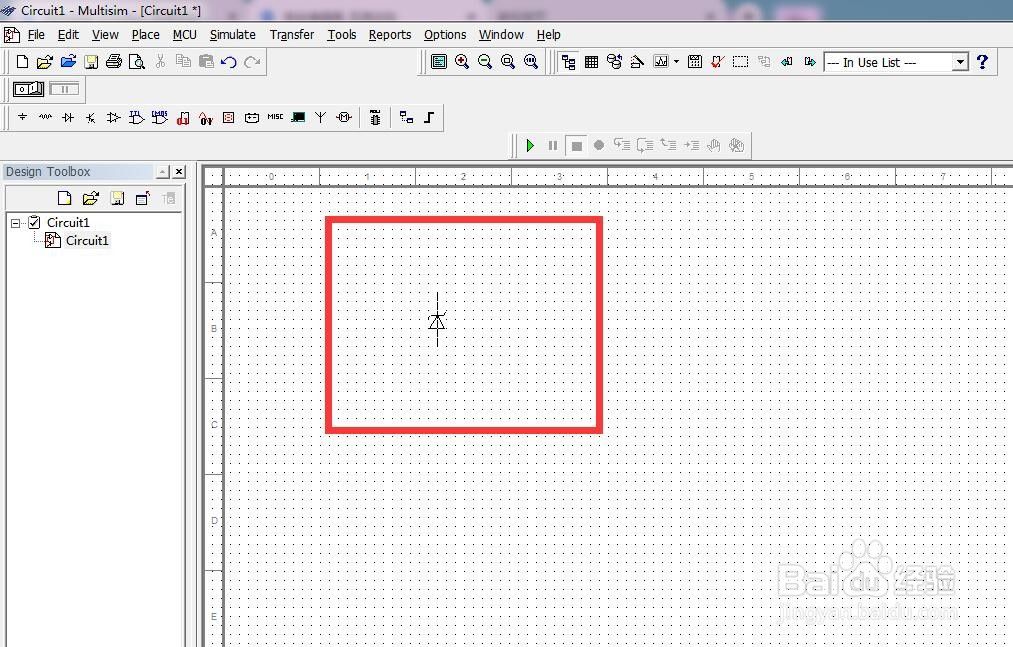Run the Electrical Rules Check icon

click(717, 62)
